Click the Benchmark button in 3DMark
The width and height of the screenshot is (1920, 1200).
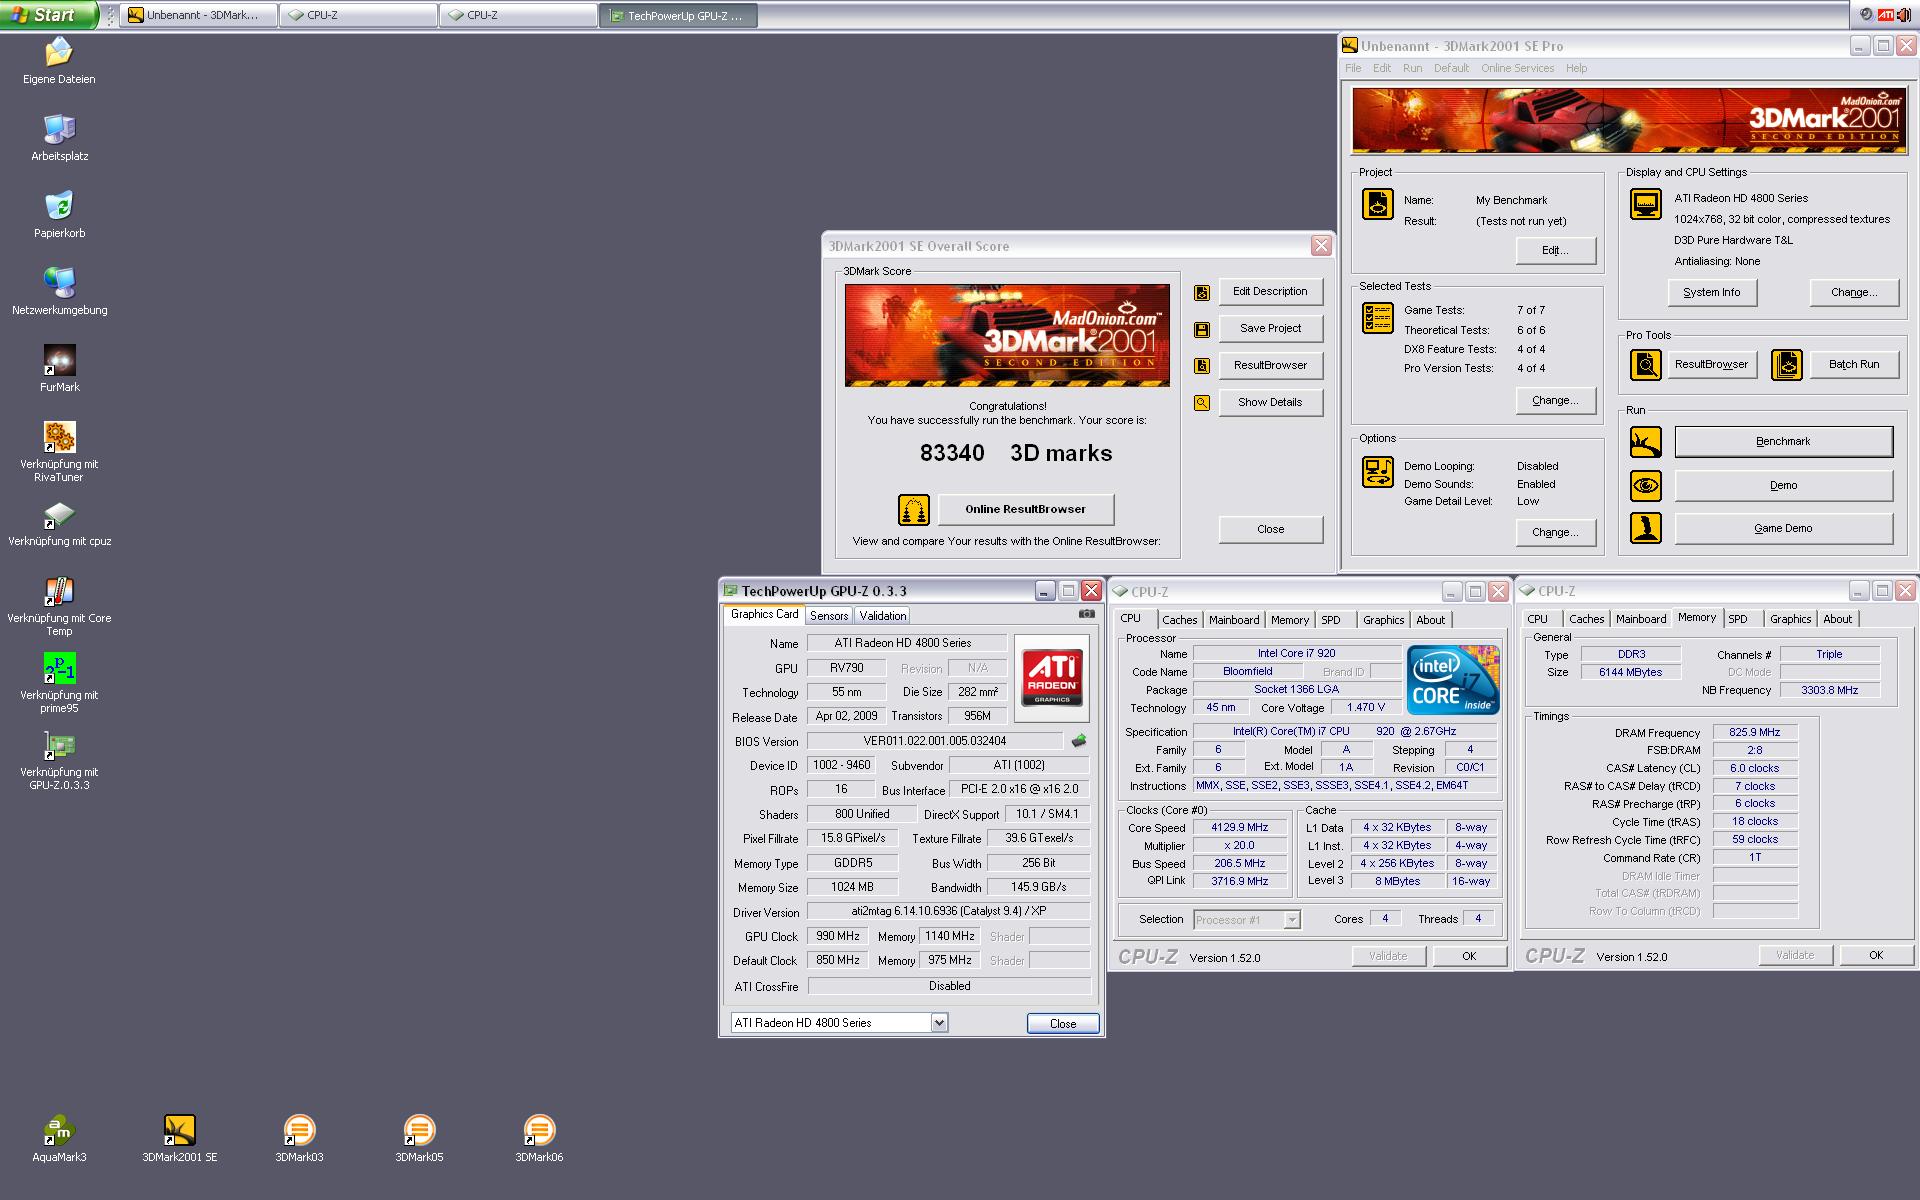coord(1783,441)
